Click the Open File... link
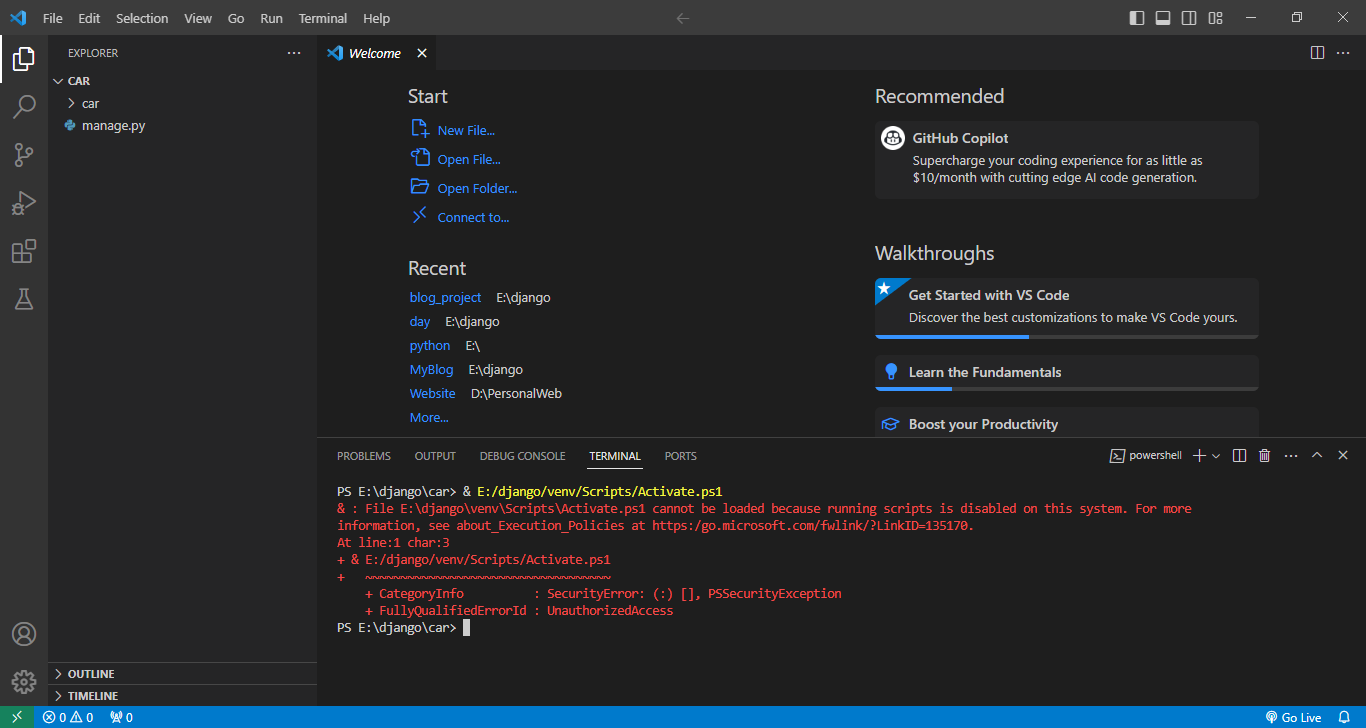This screenshot has width=1366, height=728. click(x=456, y=159)
